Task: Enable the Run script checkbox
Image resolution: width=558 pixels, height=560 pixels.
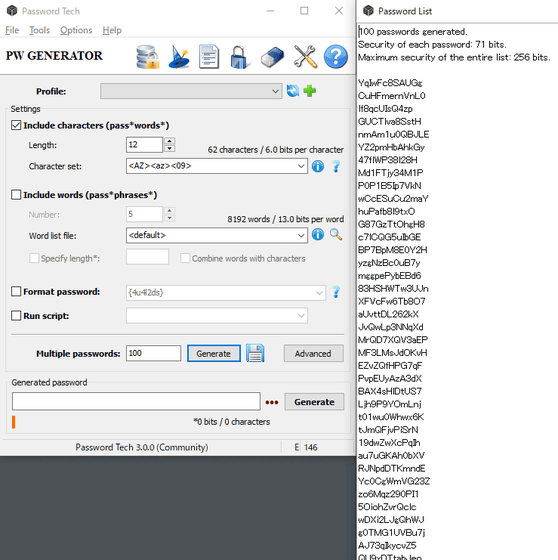Action: 16,316
